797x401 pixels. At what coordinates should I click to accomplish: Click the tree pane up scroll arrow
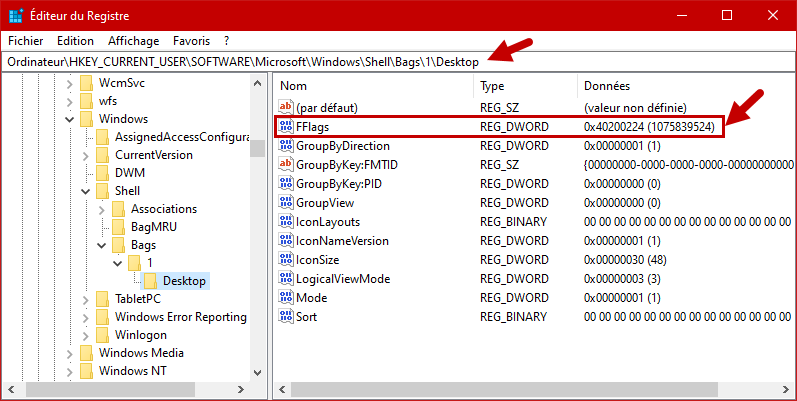[x=258, y=83]
